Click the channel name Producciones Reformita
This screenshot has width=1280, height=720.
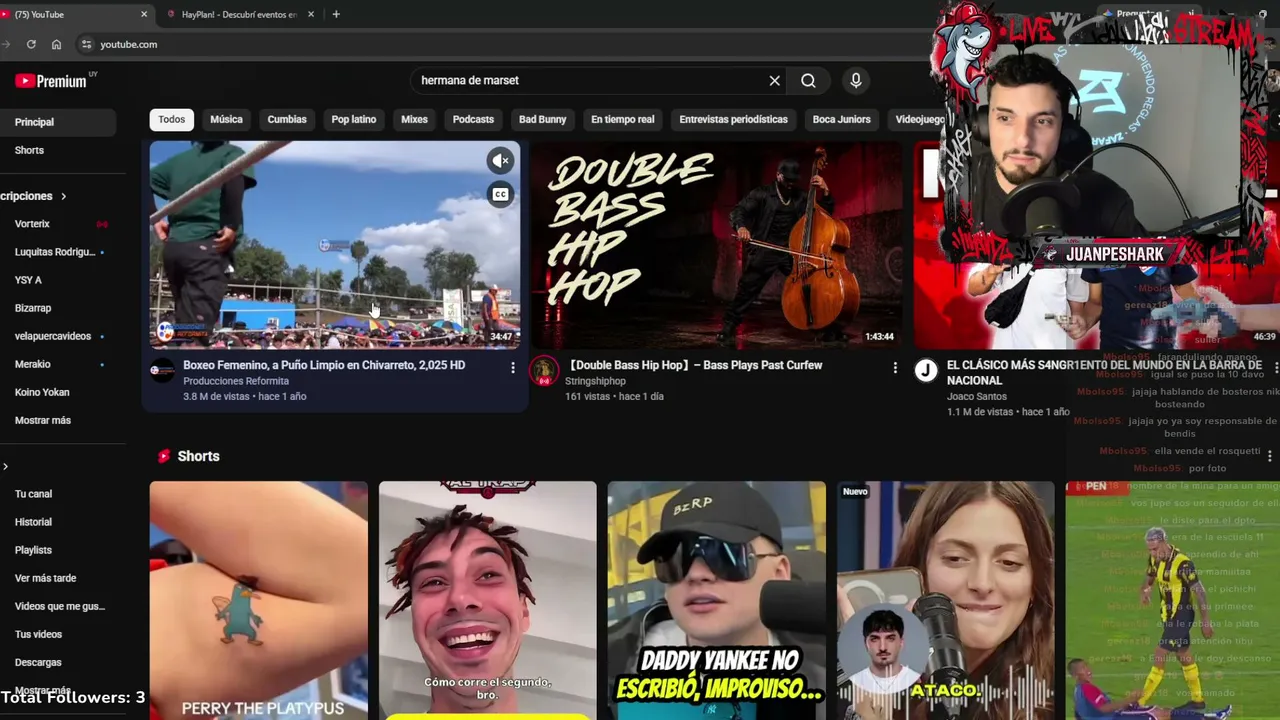236,381
